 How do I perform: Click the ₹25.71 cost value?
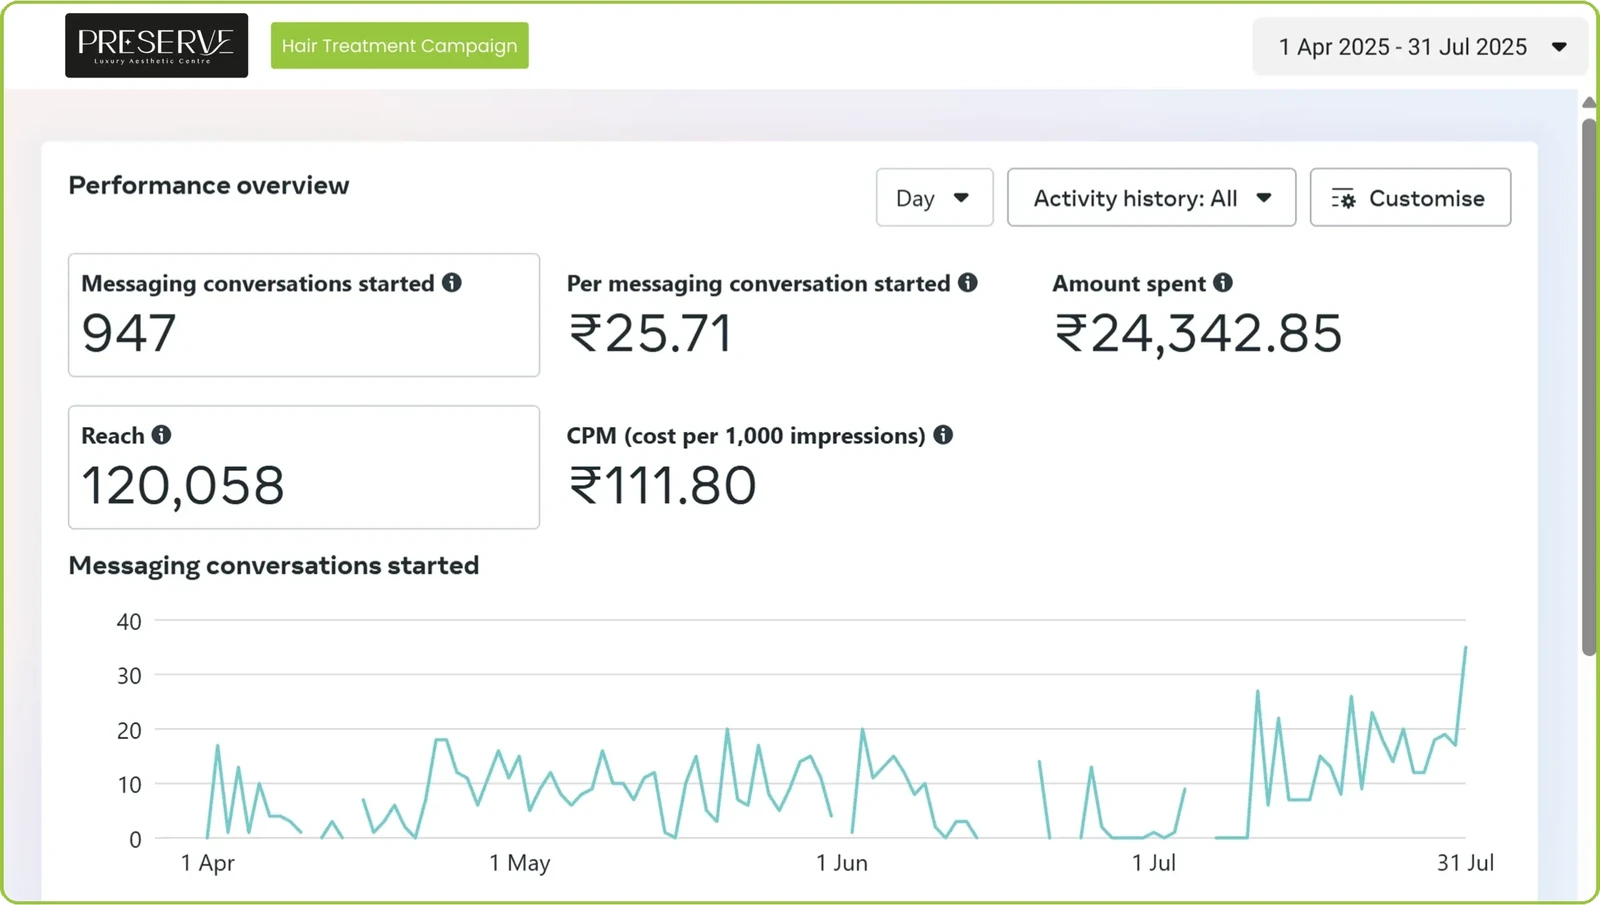651,334
